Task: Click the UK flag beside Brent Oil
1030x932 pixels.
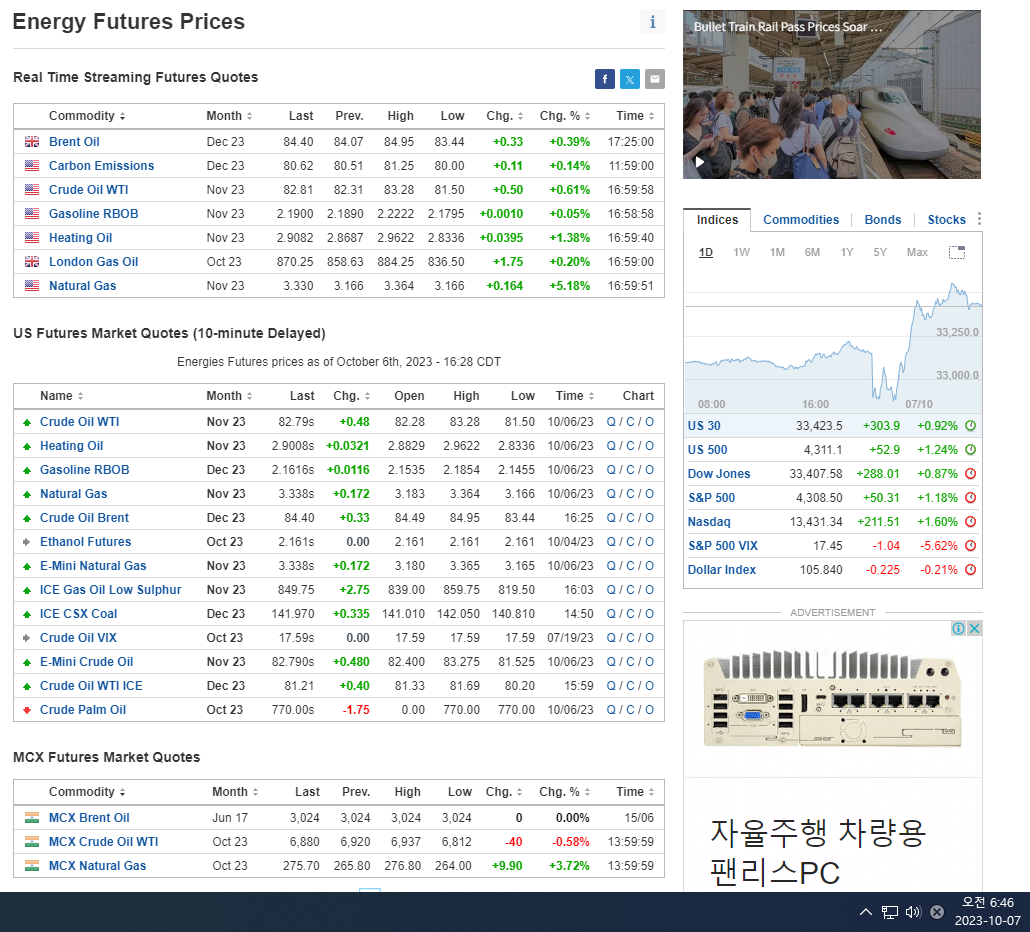Action: point(32,142)
